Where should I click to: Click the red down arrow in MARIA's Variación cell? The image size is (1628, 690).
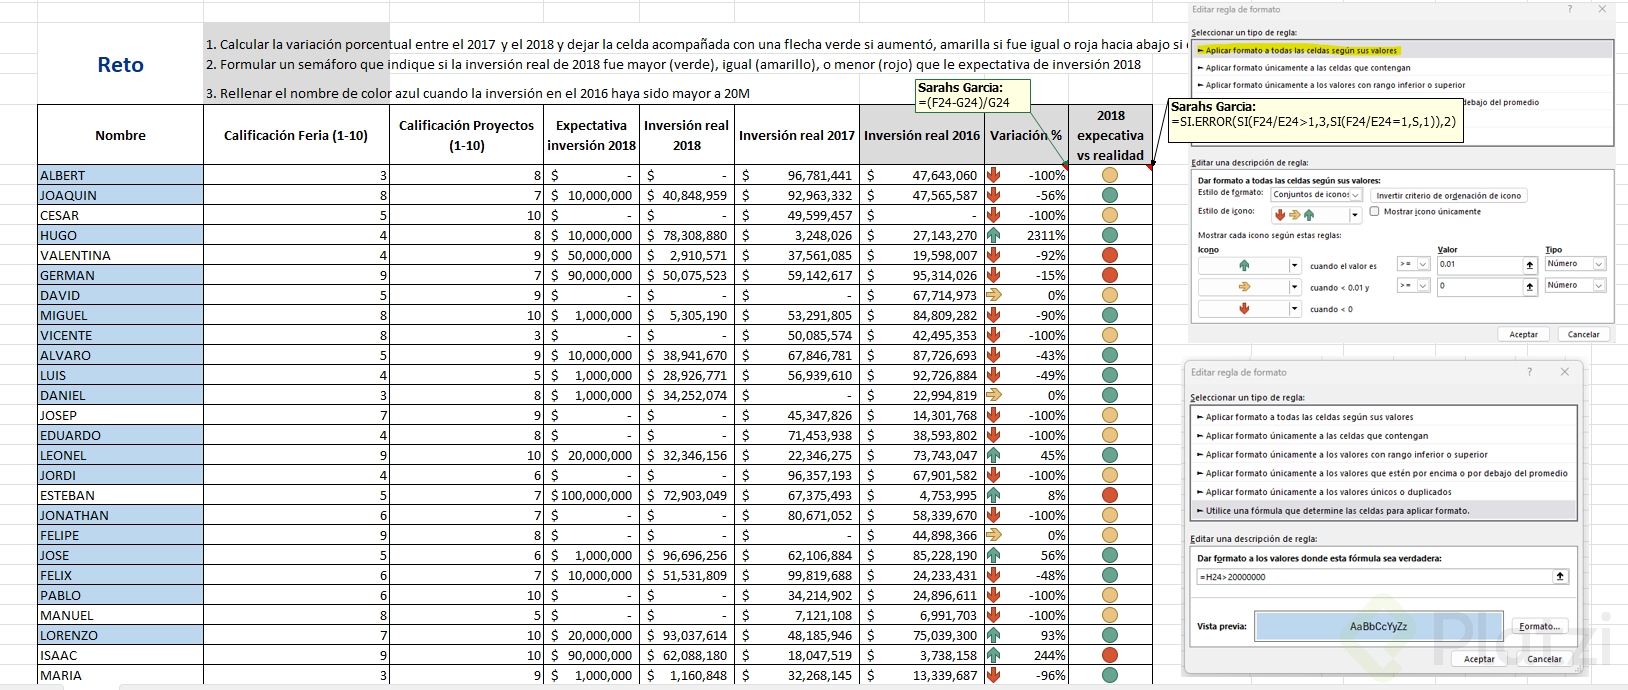(x=994, y=675)
